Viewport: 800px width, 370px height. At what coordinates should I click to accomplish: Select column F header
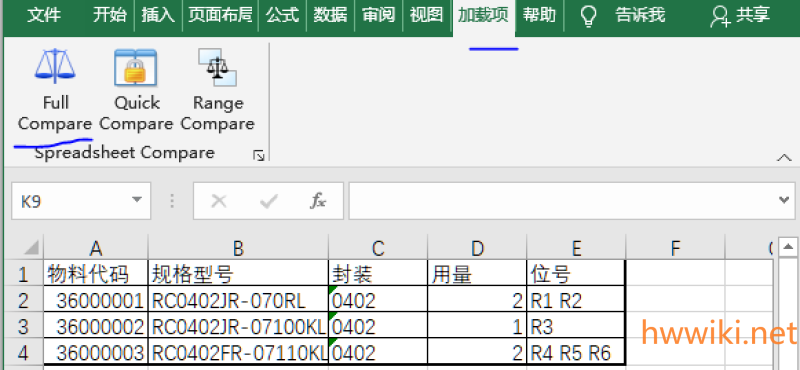675,248
